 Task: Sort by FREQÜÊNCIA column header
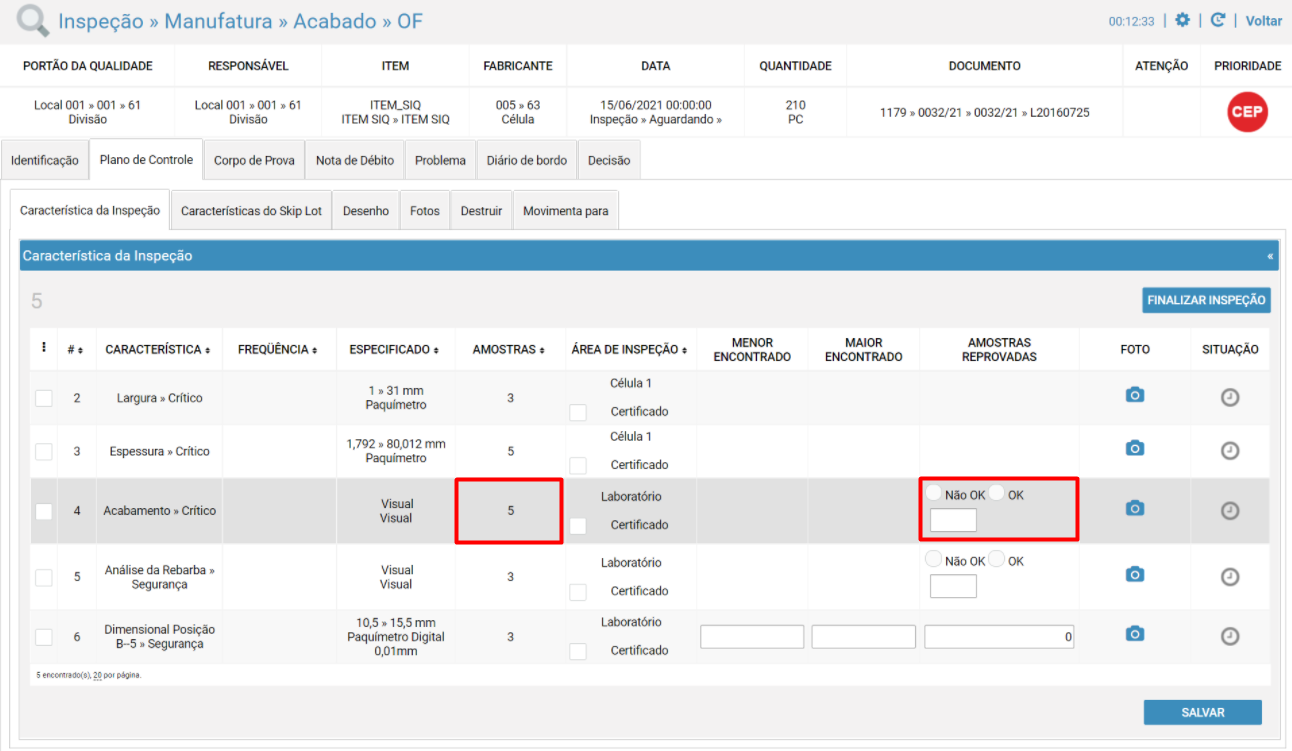[x=279, y=350]
